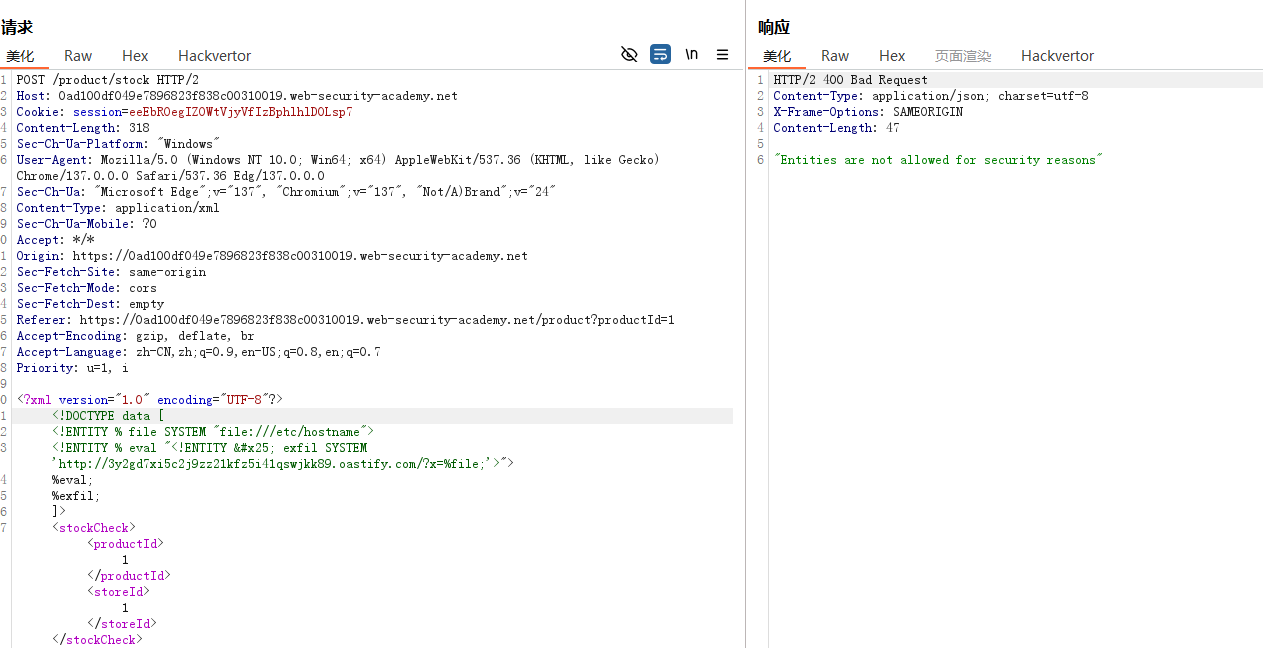Switch to request Raw tab

[78, 56]
